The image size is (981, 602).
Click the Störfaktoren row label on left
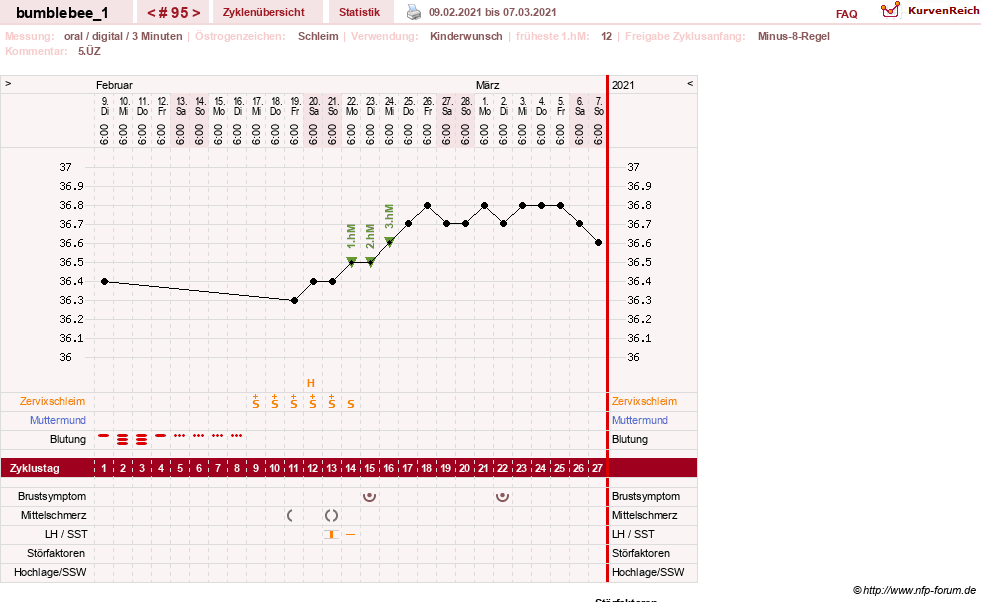click(57, 553)
